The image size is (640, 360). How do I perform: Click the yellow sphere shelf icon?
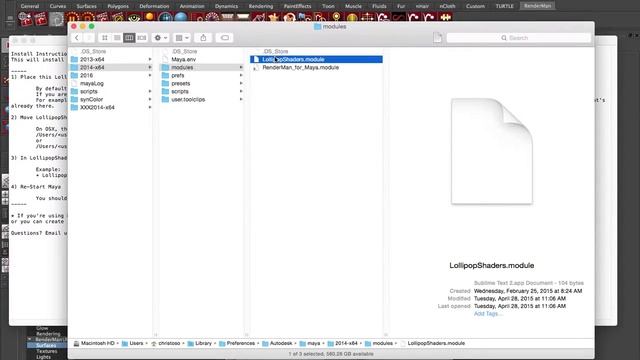(x=352, y=18)
